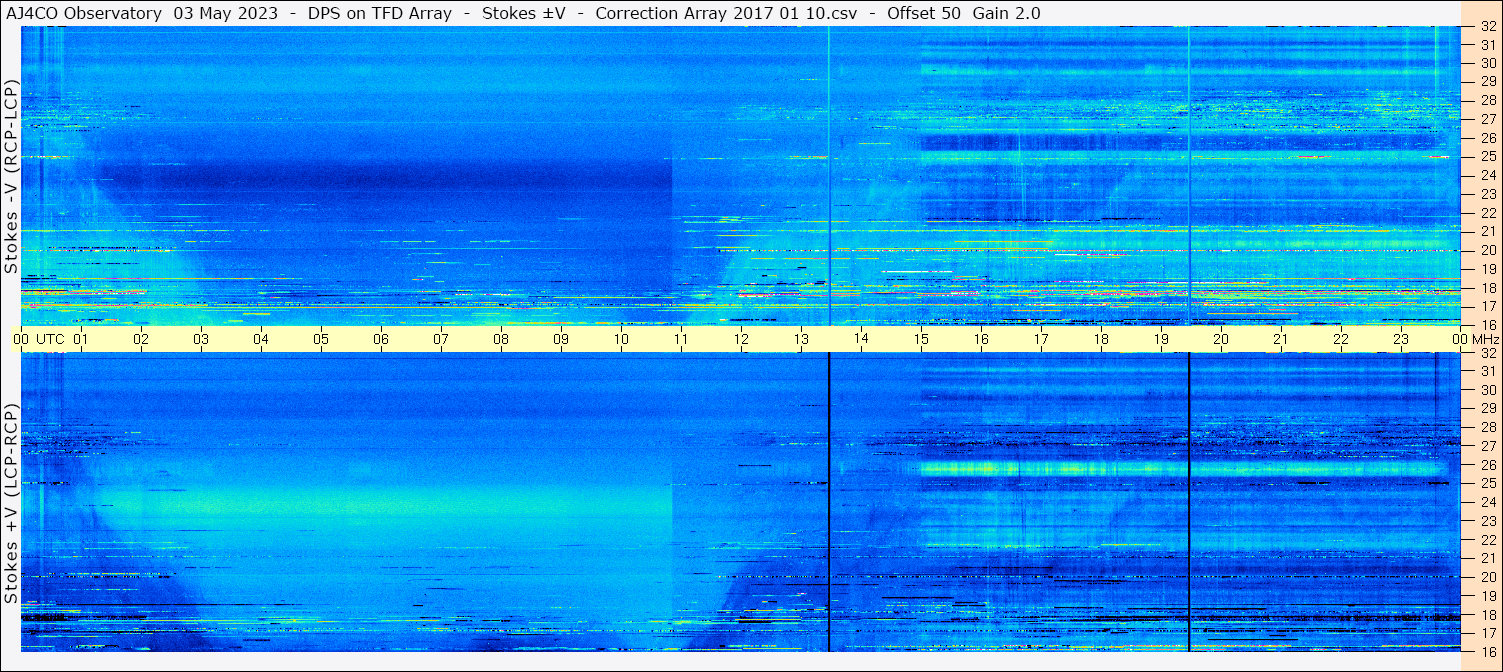Click hour 01 on the time axis

81,339
